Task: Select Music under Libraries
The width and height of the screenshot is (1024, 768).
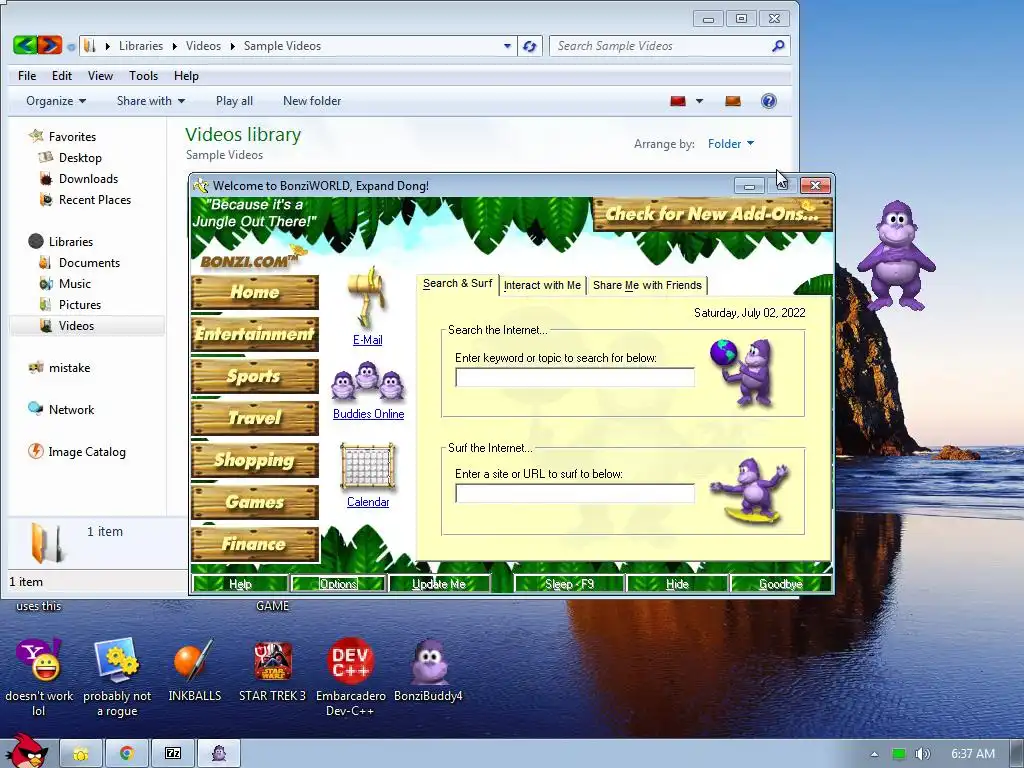Action: pyautogui.click(x=74, y=283)
